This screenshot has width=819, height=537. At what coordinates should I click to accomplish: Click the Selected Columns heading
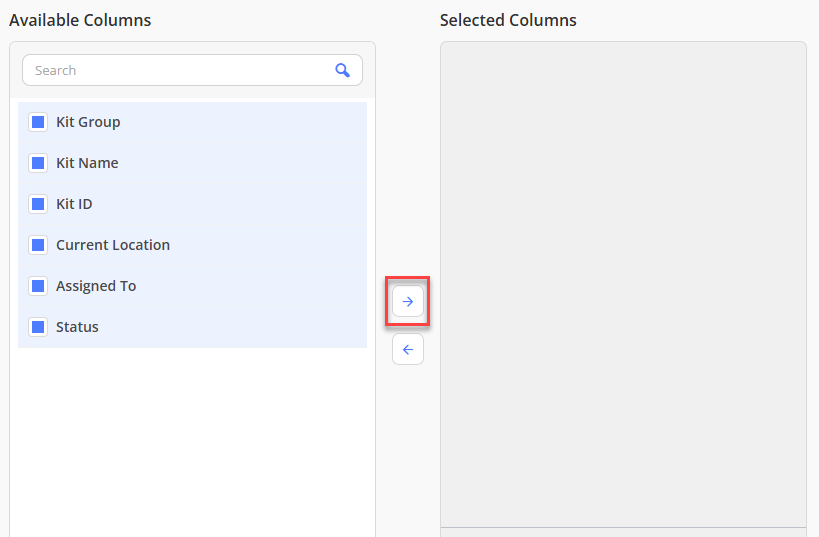tap(508, 20)
